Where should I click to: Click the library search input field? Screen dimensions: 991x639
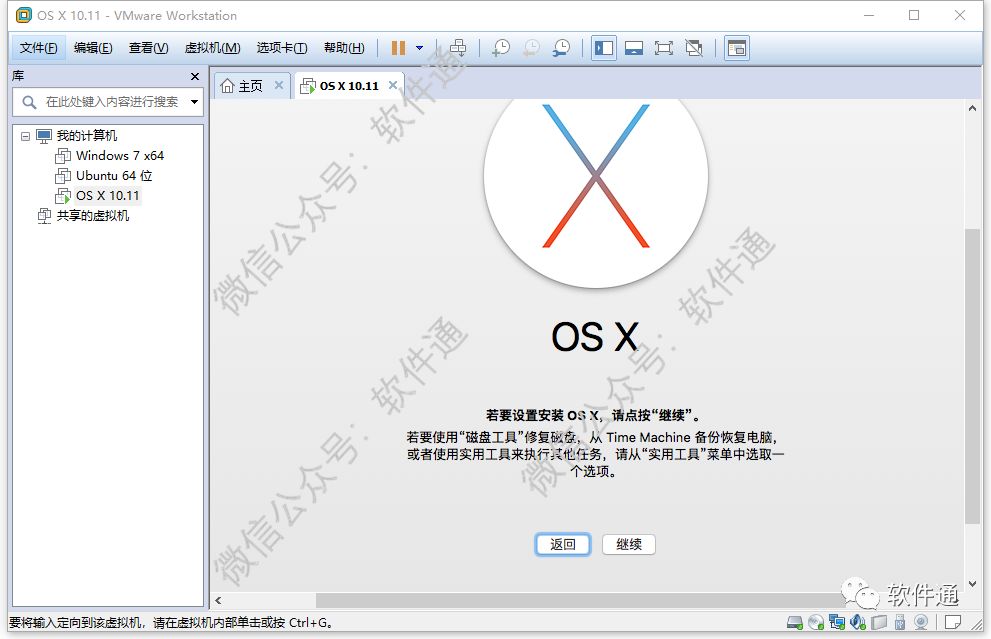(111, 102)
